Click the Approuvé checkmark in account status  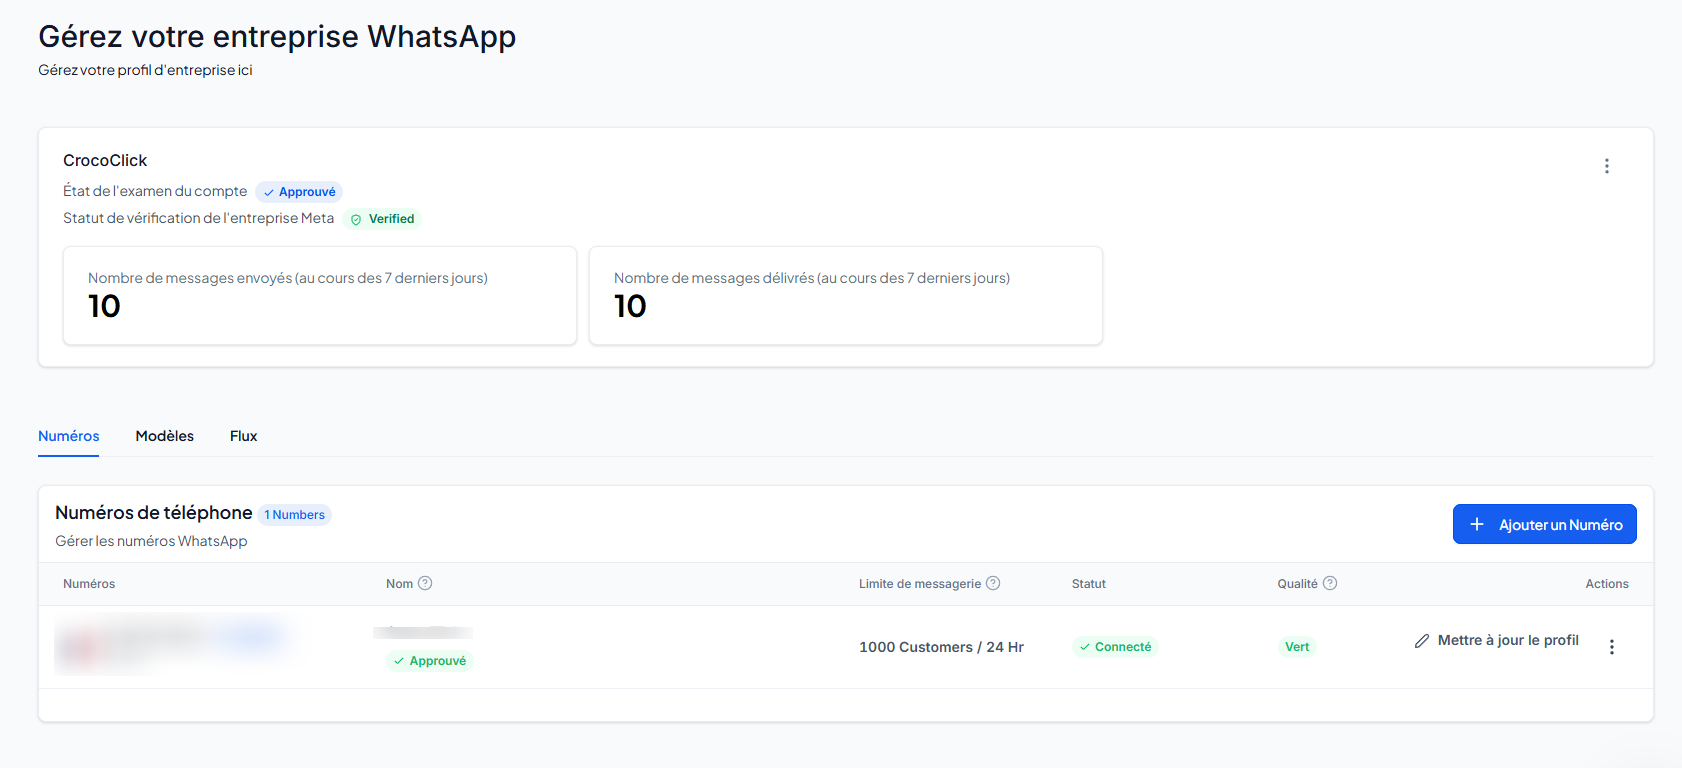coord(269,193)
